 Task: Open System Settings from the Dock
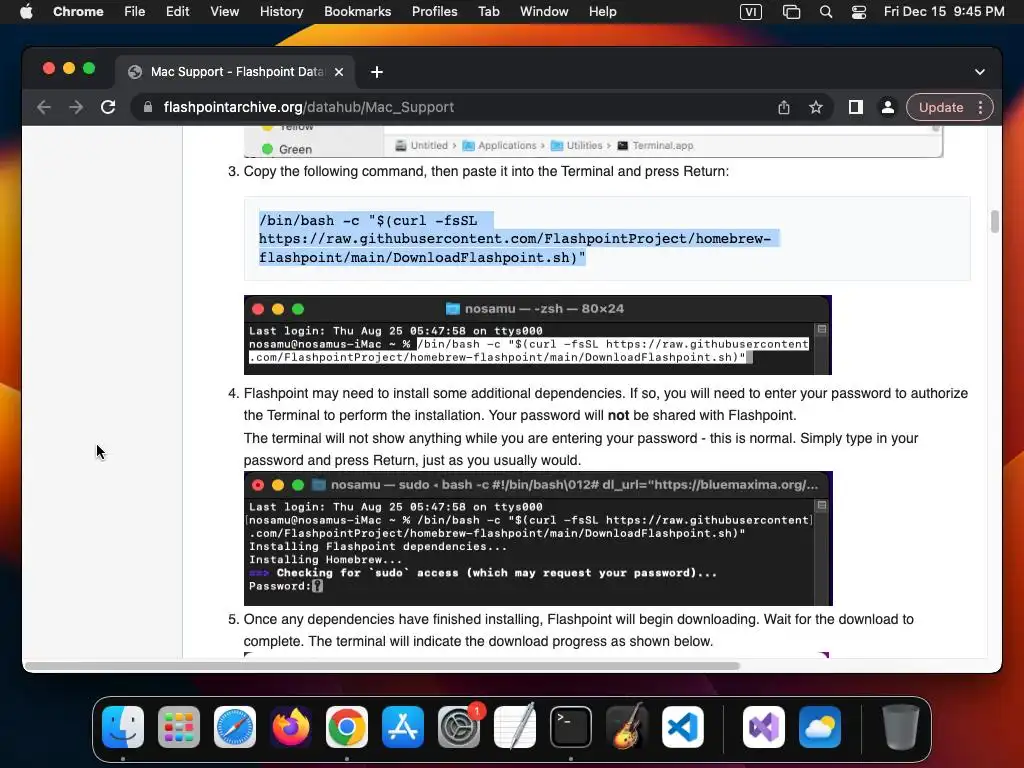tap(459, 727)
